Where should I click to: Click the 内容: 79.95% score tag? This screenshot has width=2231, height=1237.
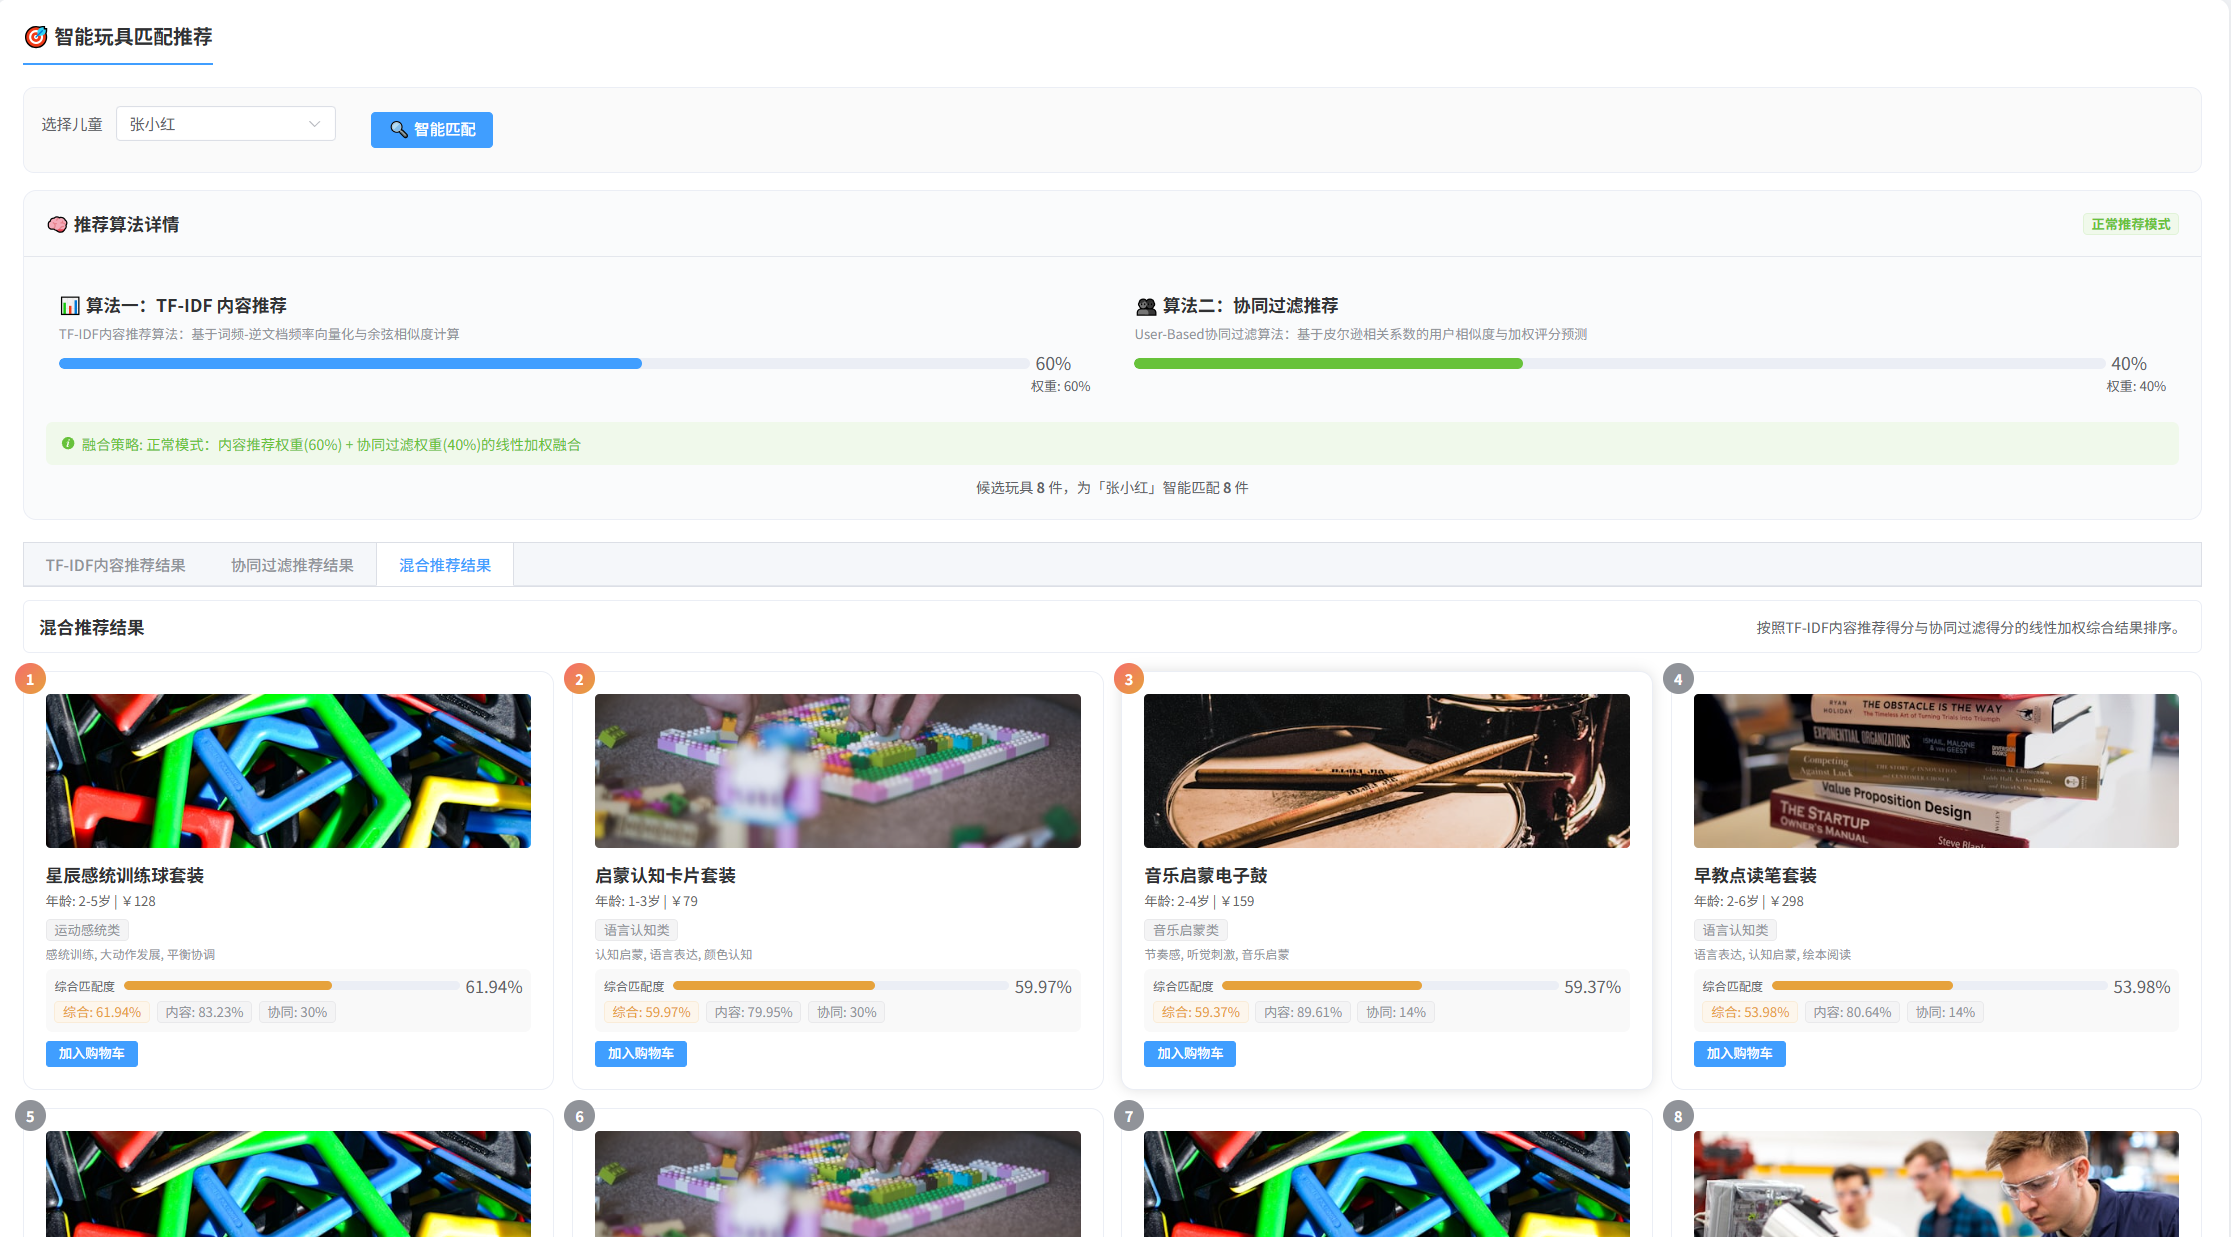pyautogui.click(x=754, y=1012)
